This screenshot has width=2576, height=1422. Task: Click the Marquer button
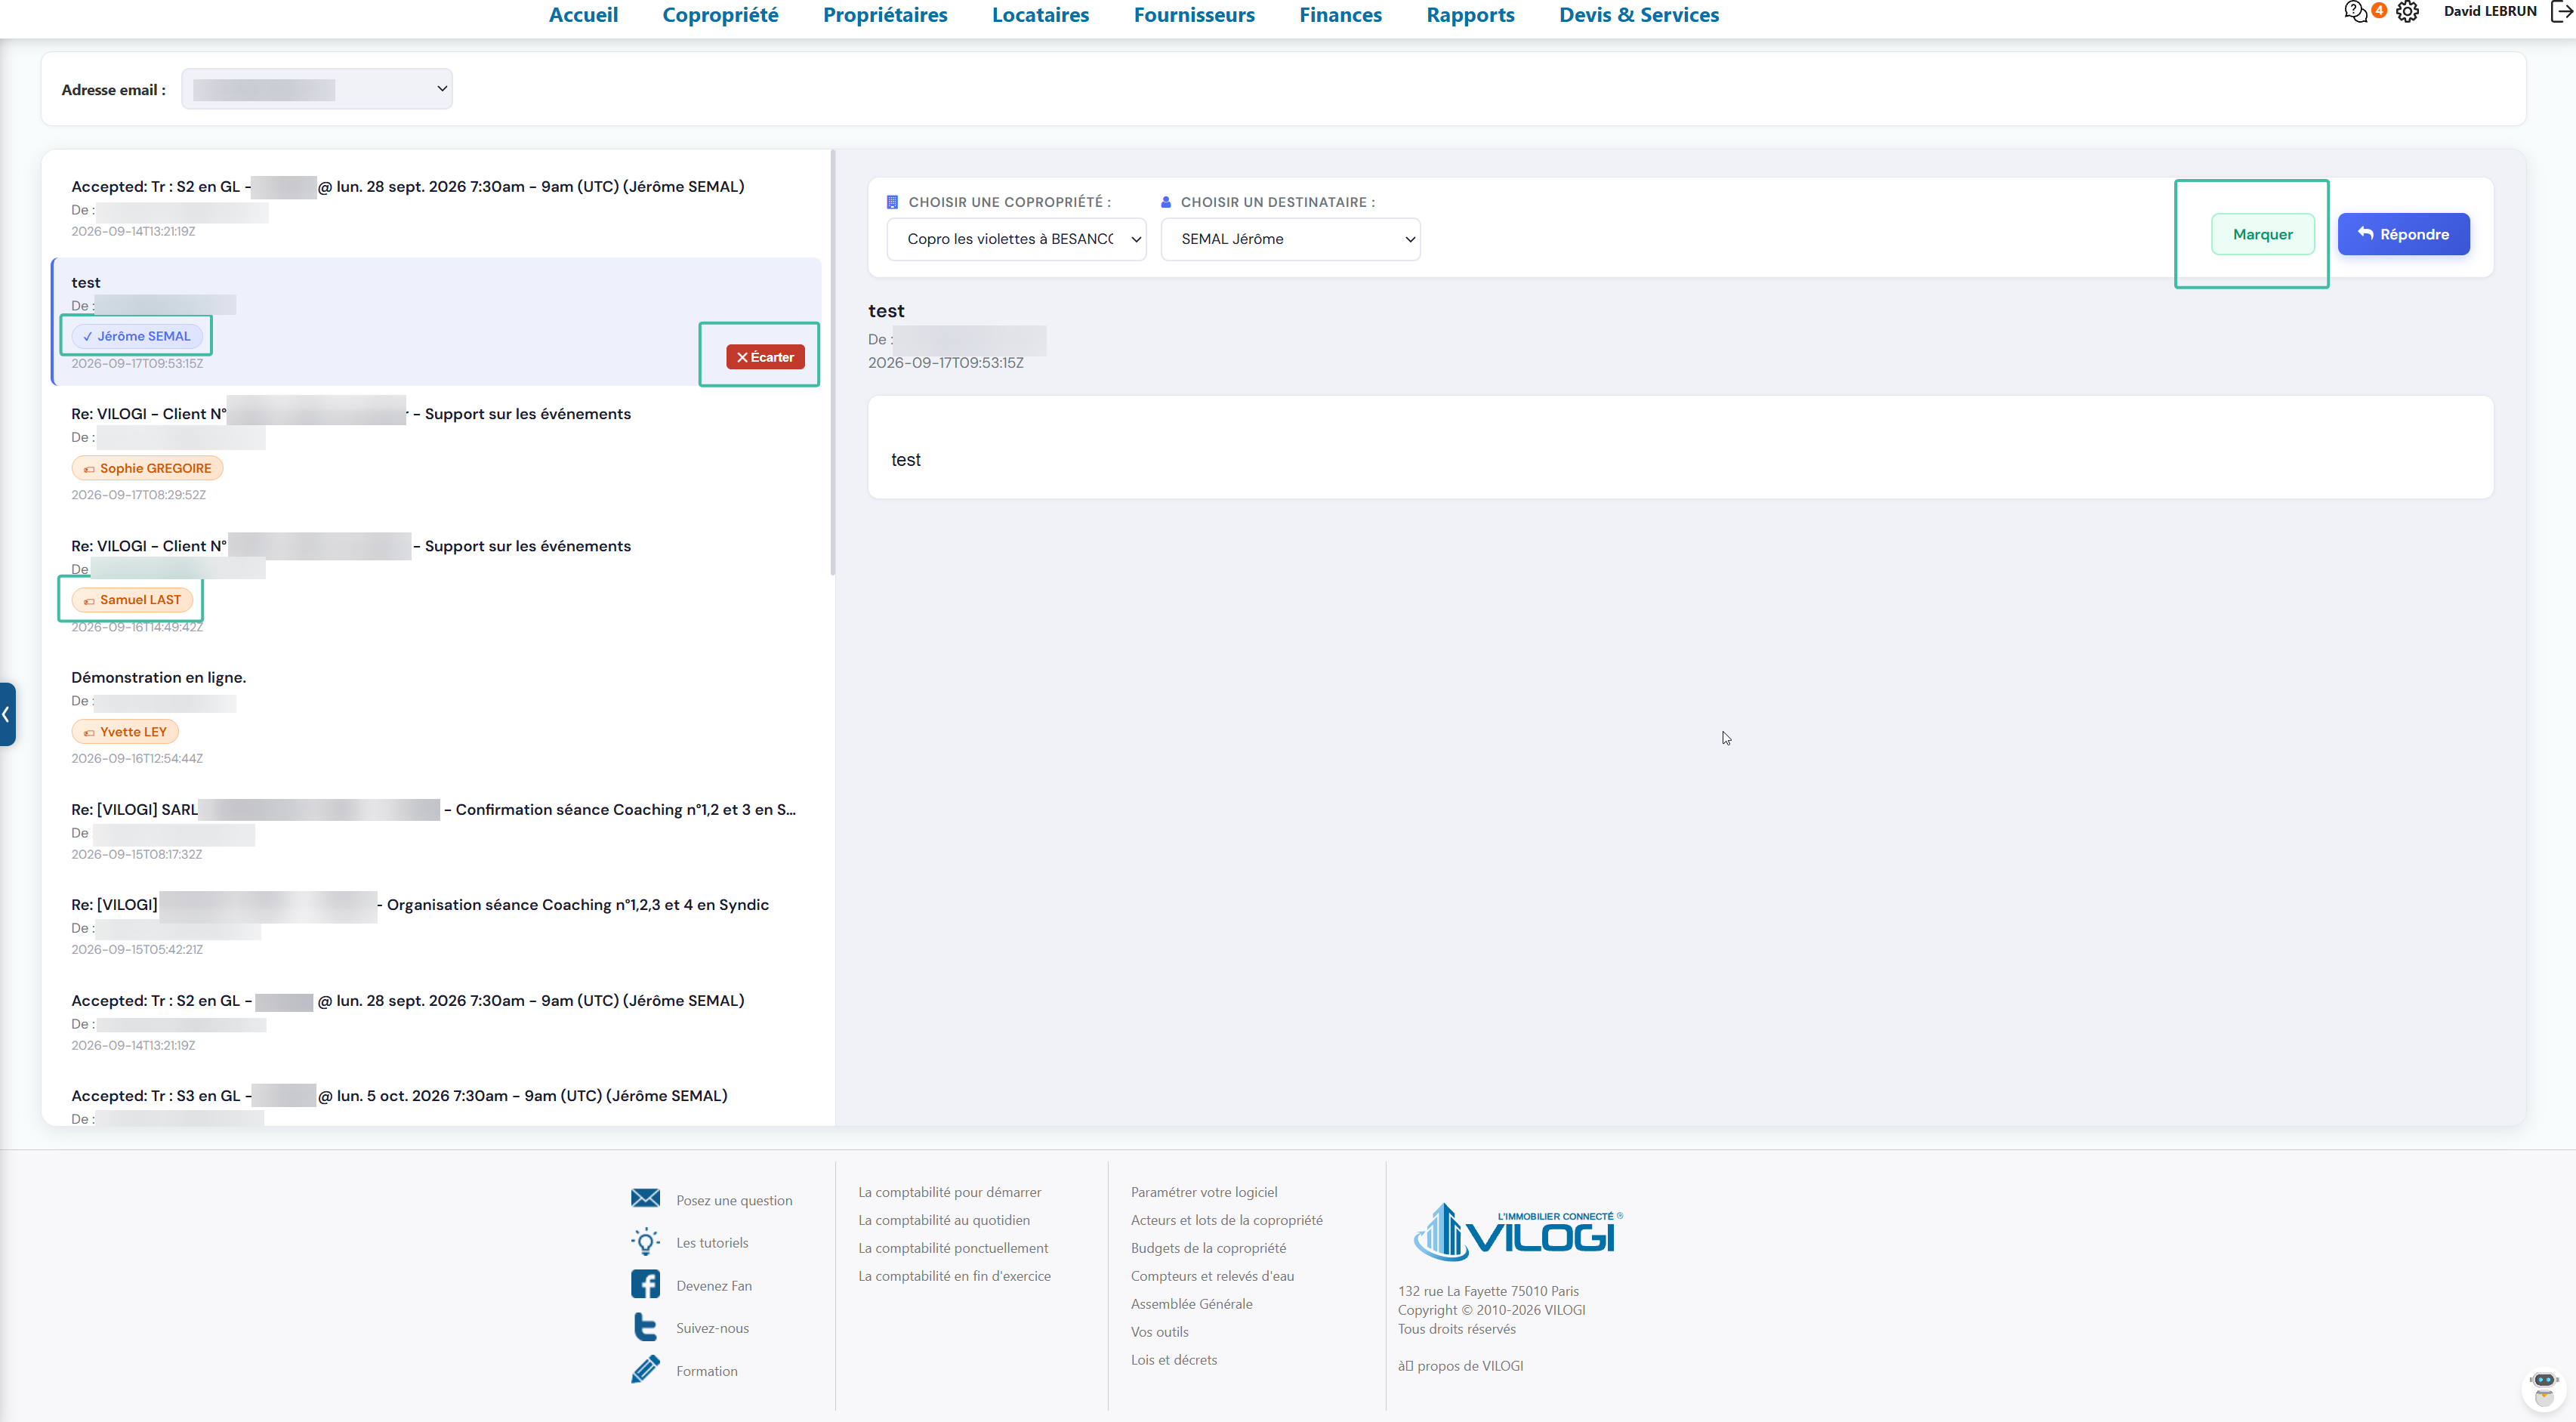[2262, 234]
